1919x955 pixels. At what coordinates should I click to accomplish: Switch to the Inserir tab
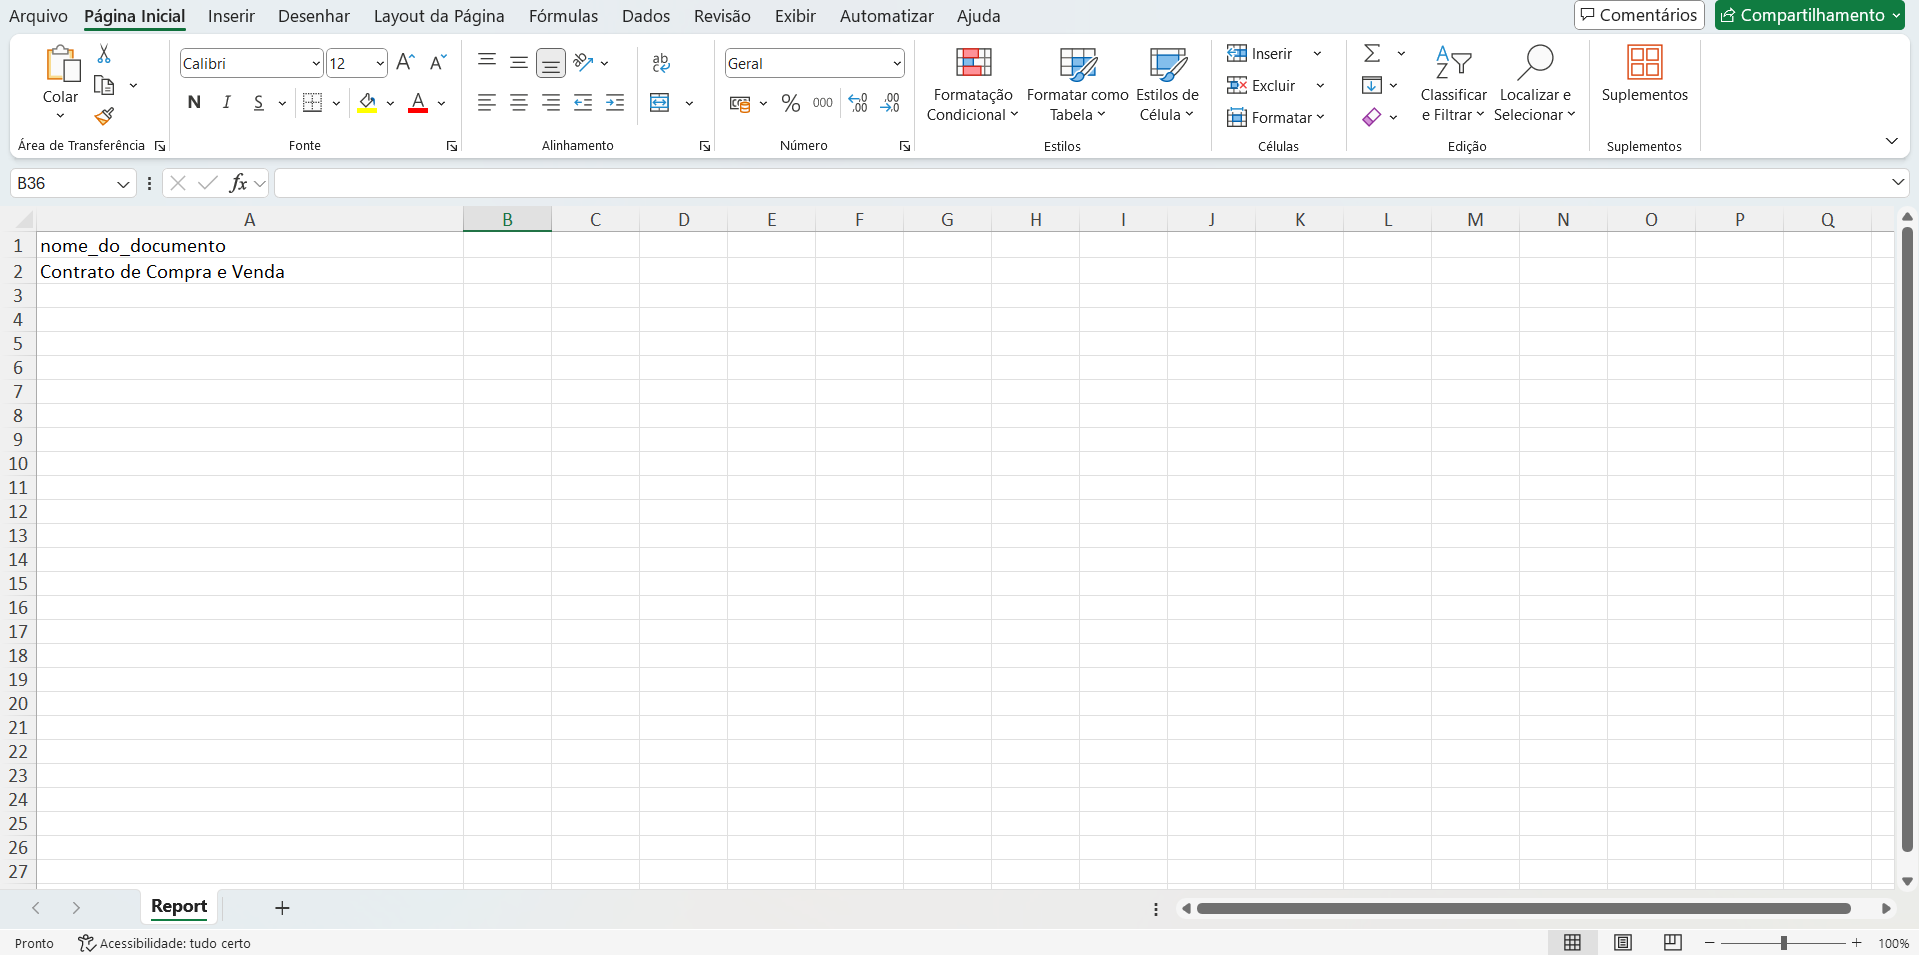point(231,16)
